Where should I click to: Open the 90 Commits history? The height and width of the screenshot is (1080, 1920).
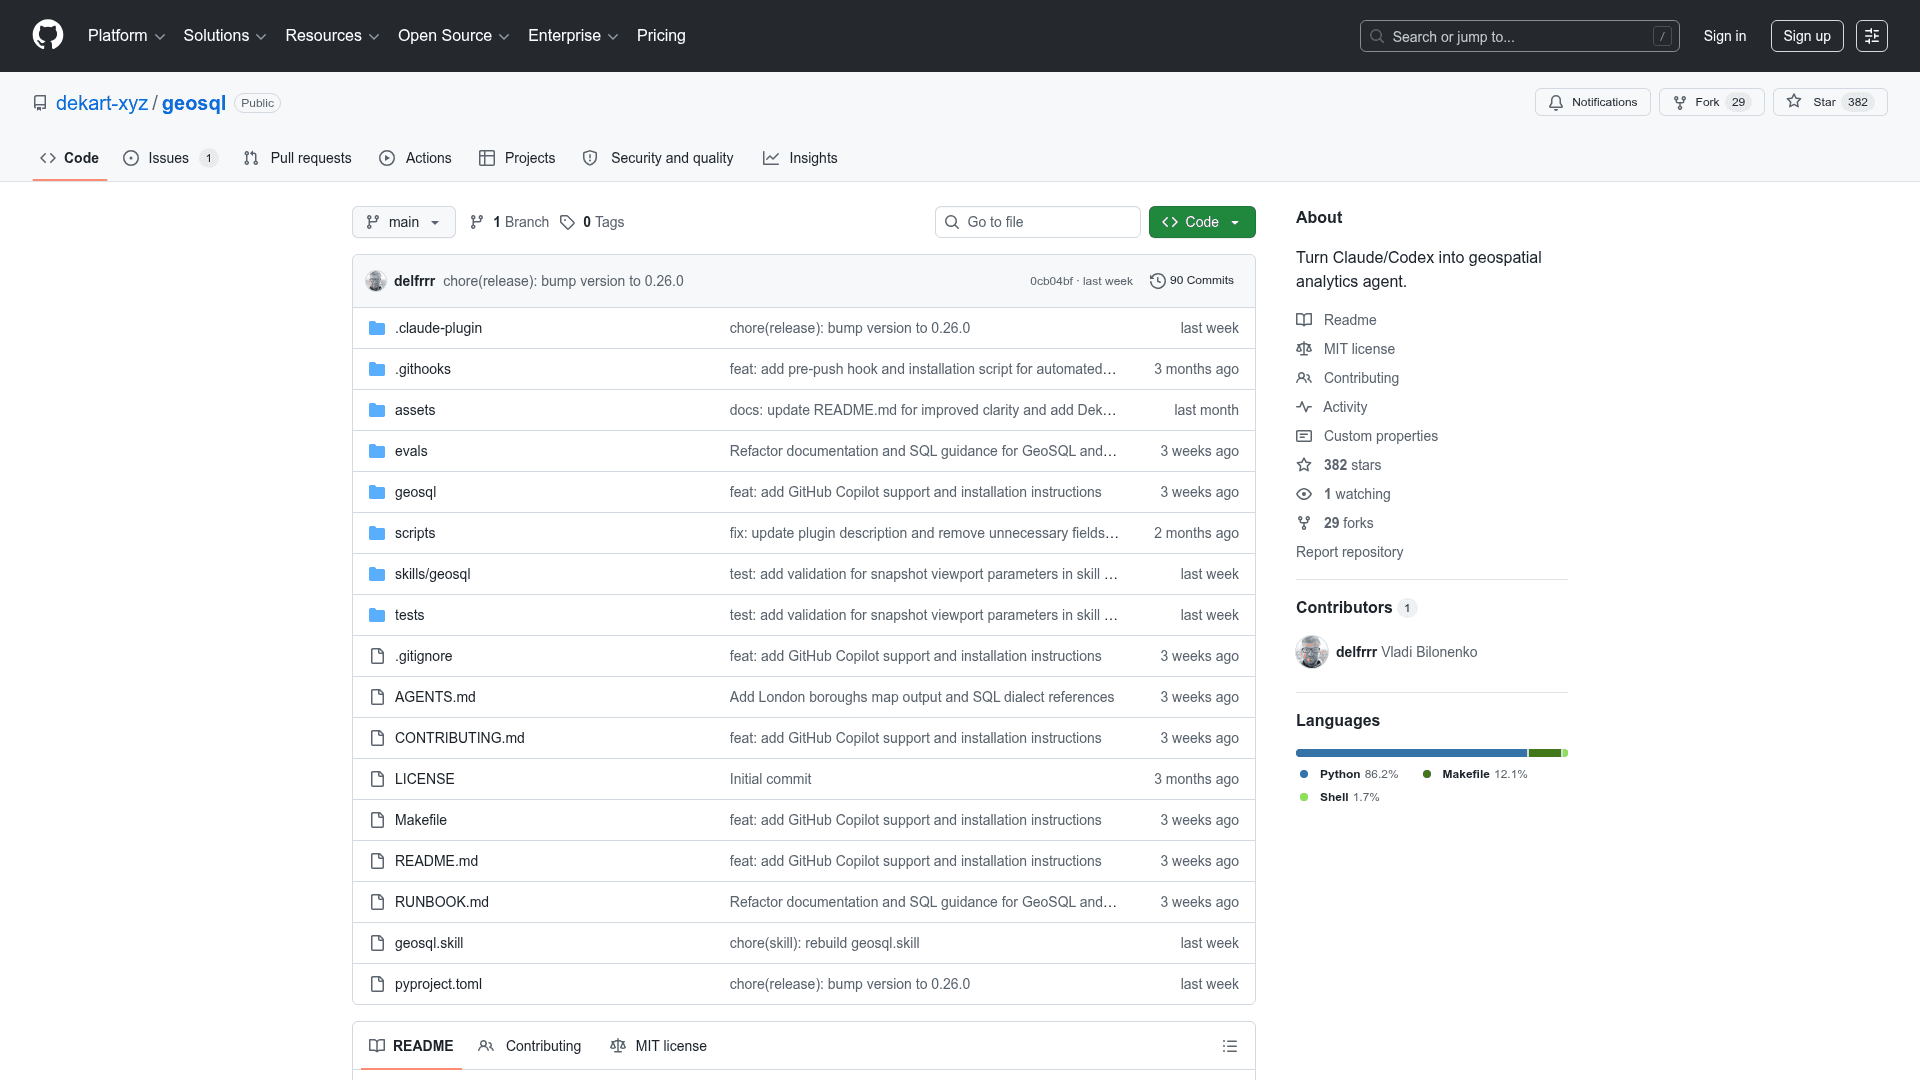click(1192, 281)
